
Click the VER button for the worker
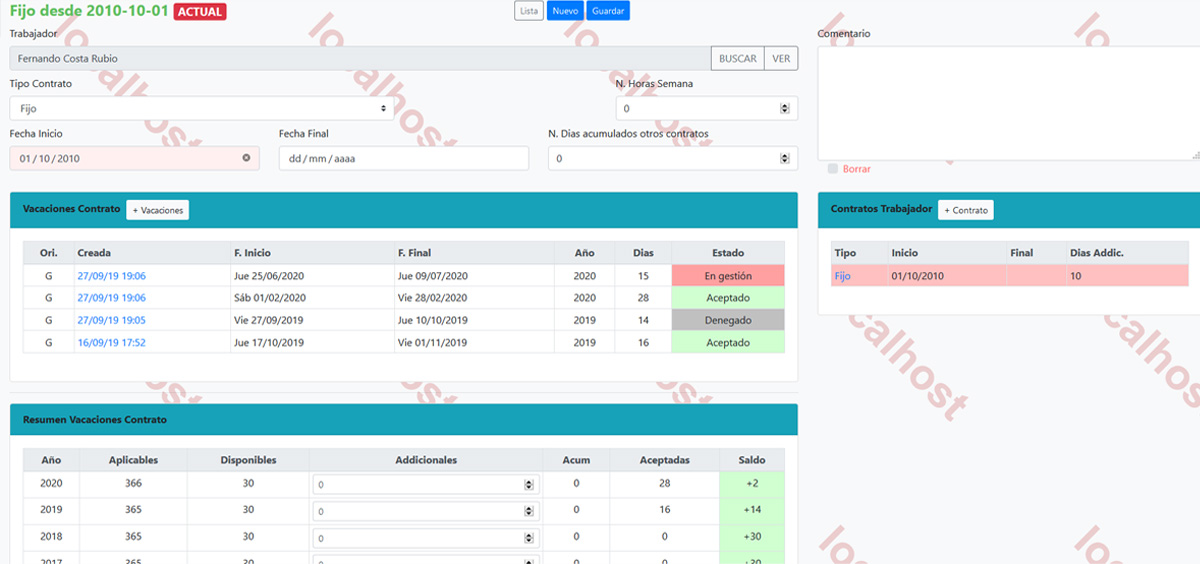[x=781, y=59]
